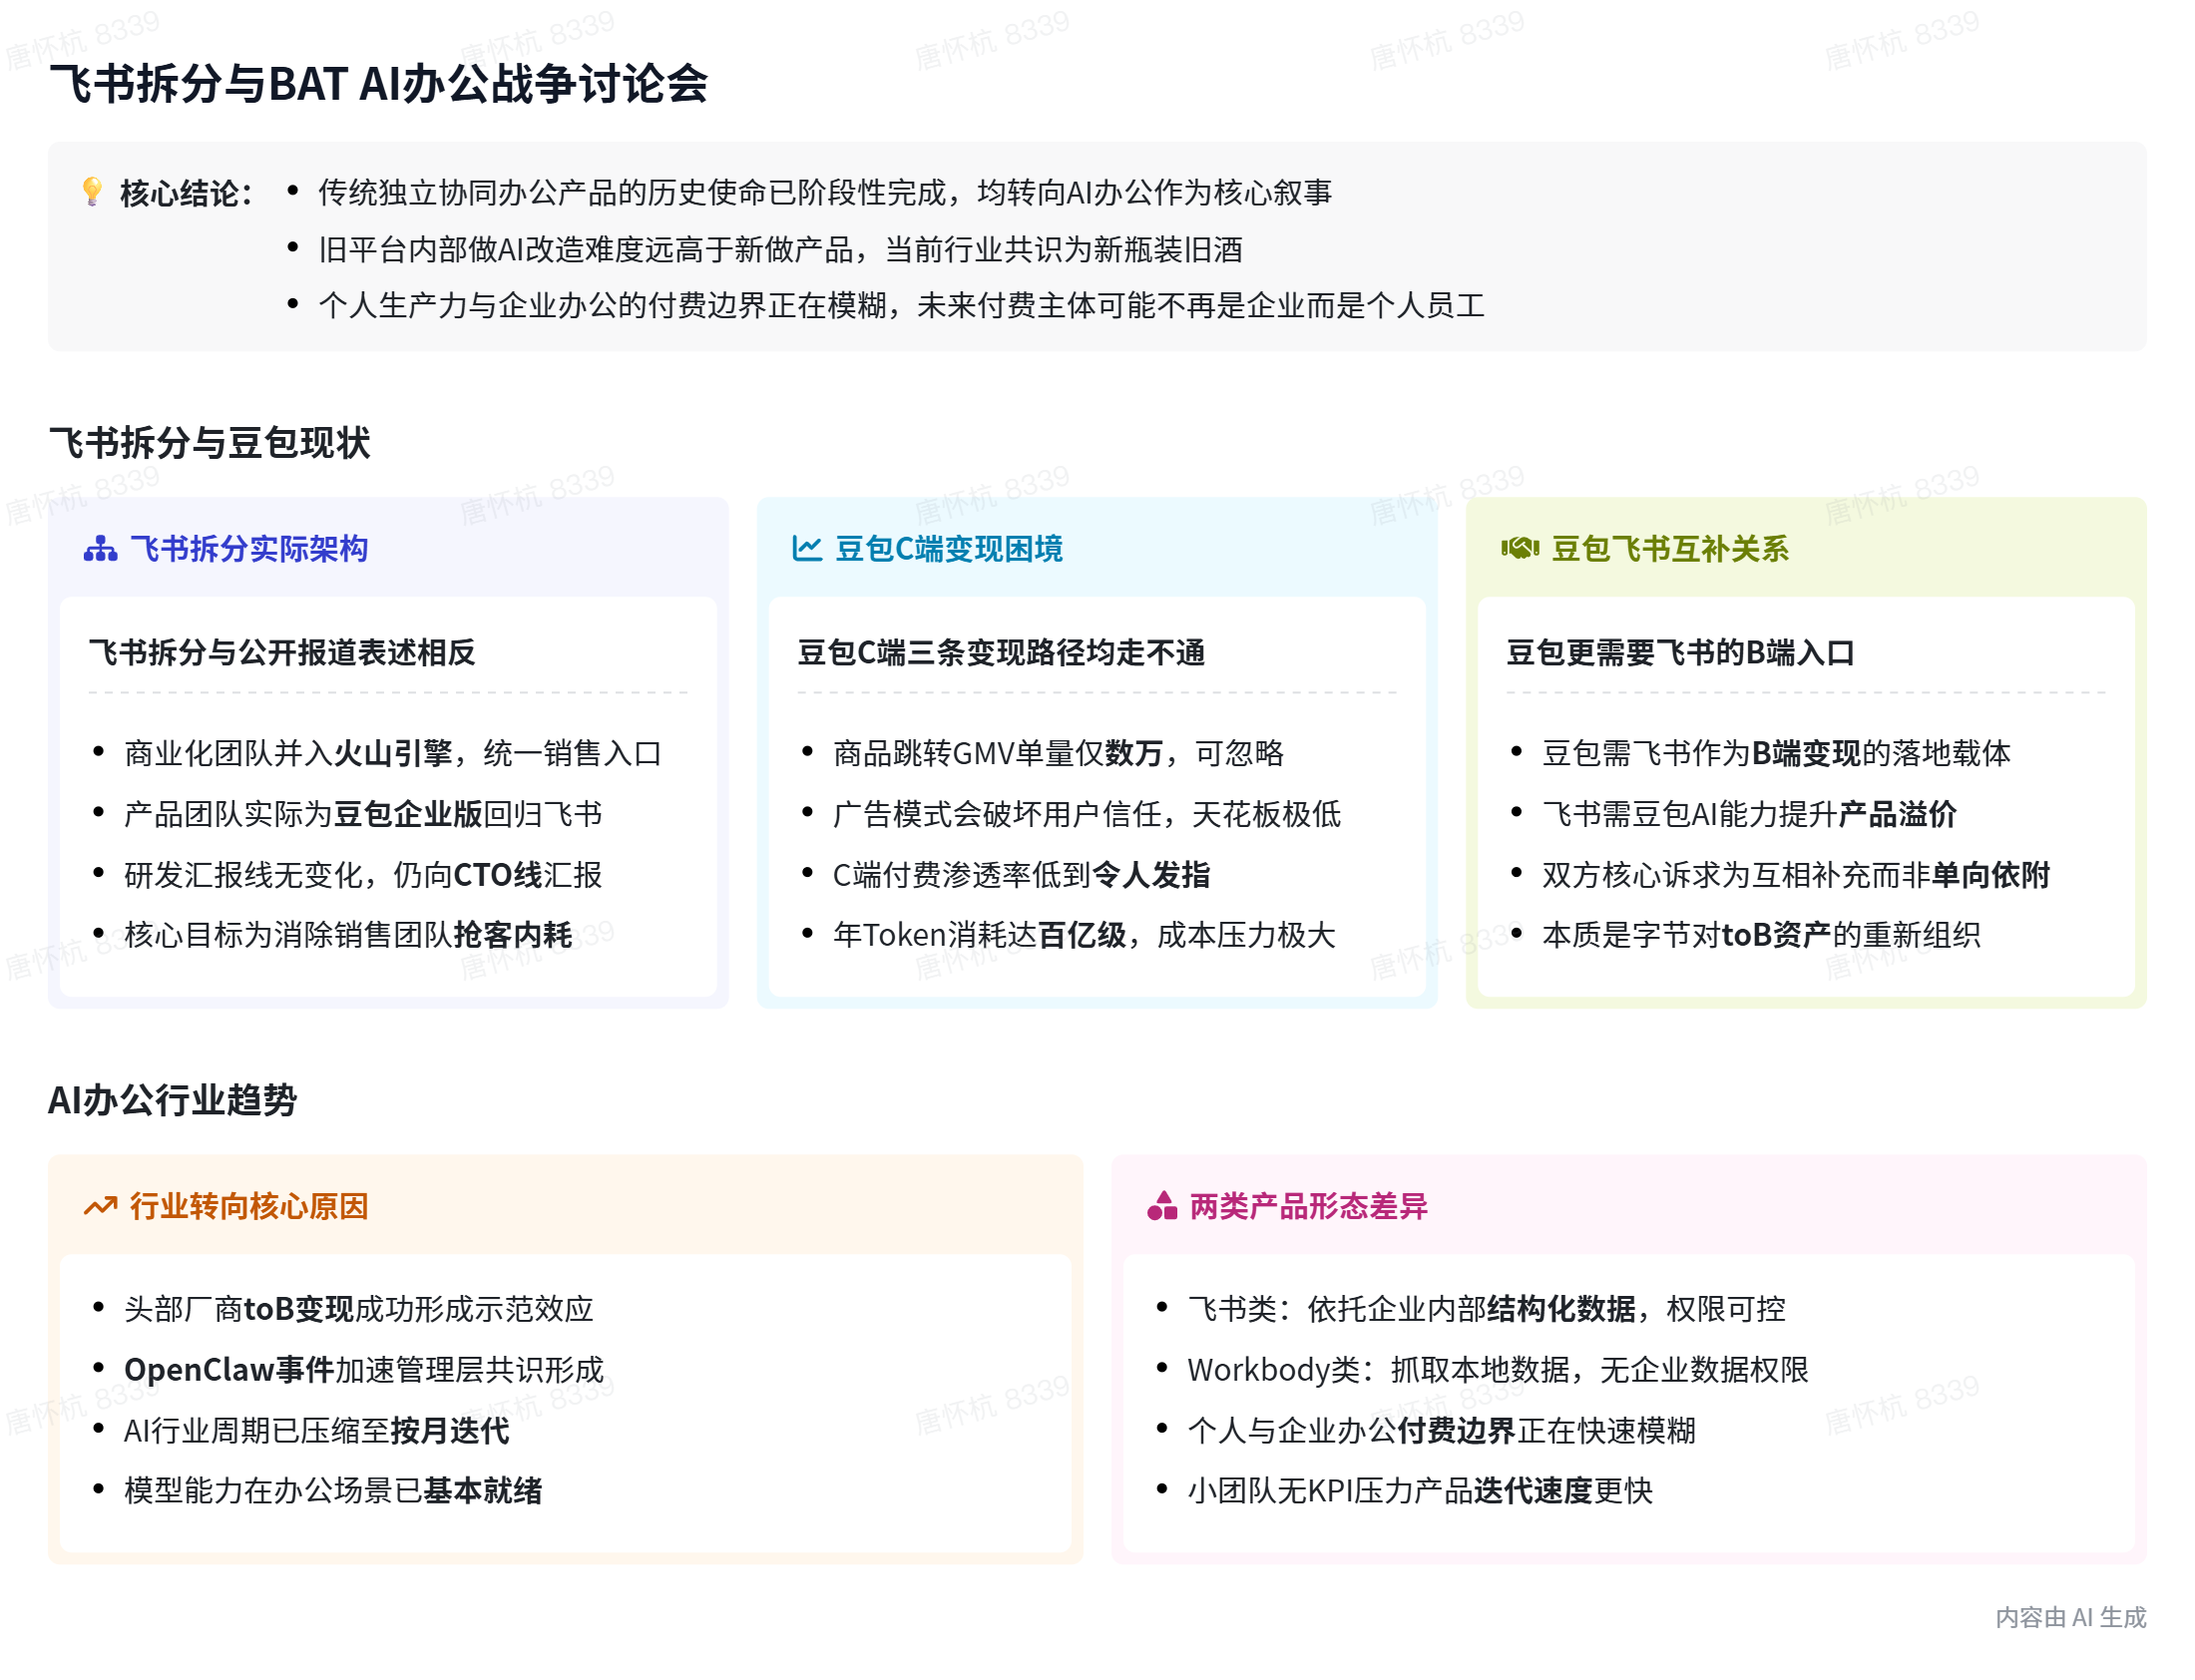Screen dimensions: 2195x1680
Task: Click the bullet 个人生产力与企业办公的付费边界正在模糊
Action: (901, 305)
